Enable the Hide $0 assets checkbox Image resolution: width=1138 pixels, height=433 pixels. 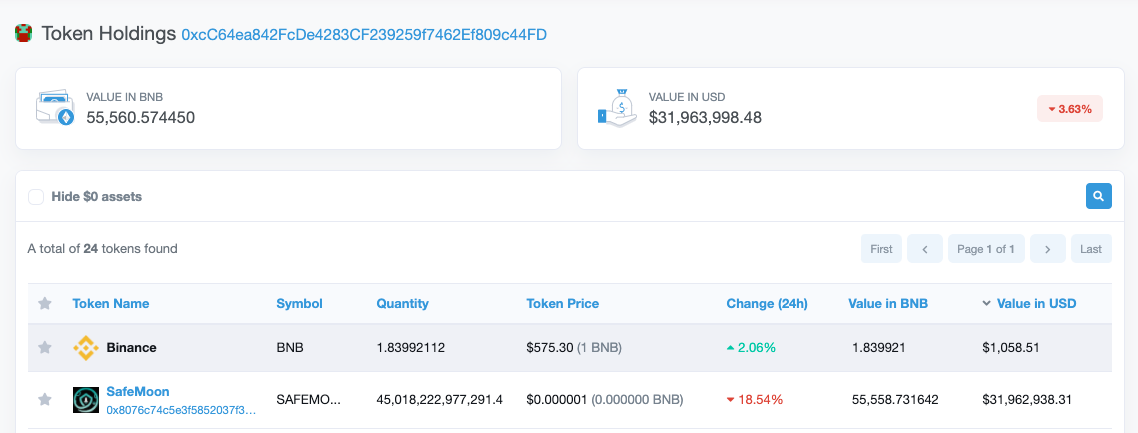[x=36, y=197]
